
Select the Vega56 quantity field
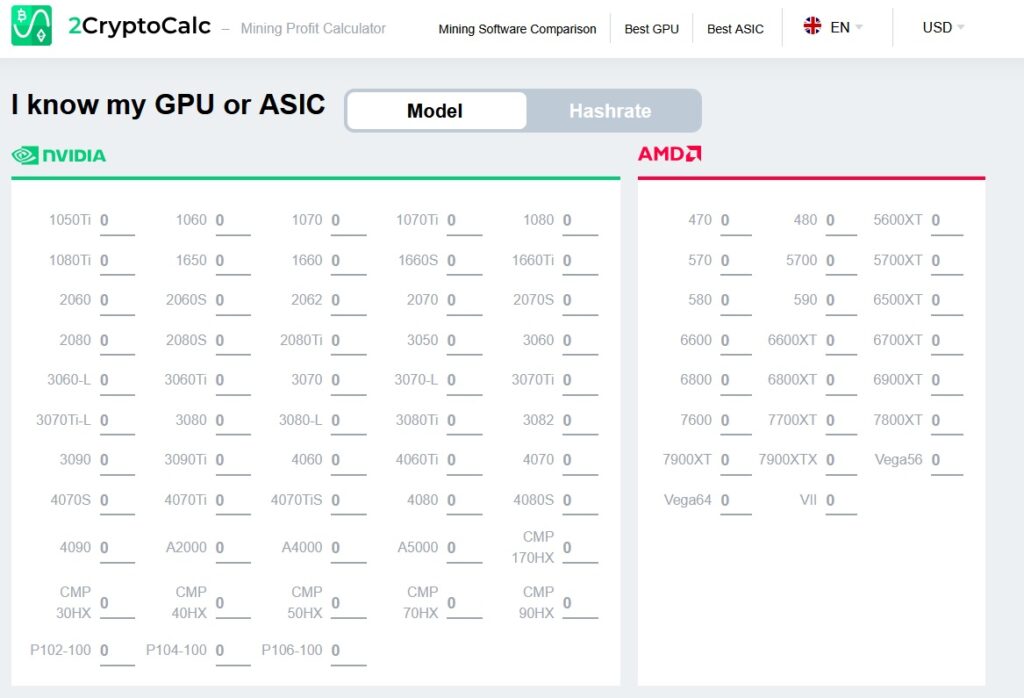pyautogui.click(x=947, y=461)
